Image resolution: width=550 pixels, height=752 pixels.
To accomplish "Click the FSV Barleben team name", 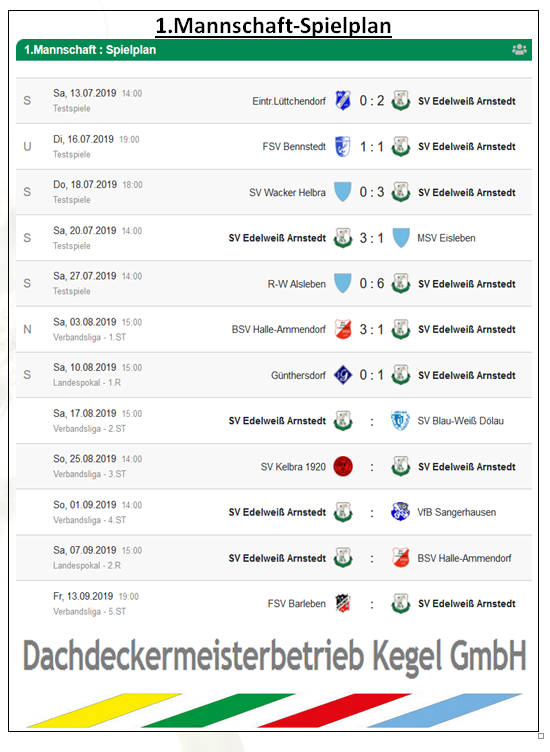I will pyautogui.click(x=296, y=603).
